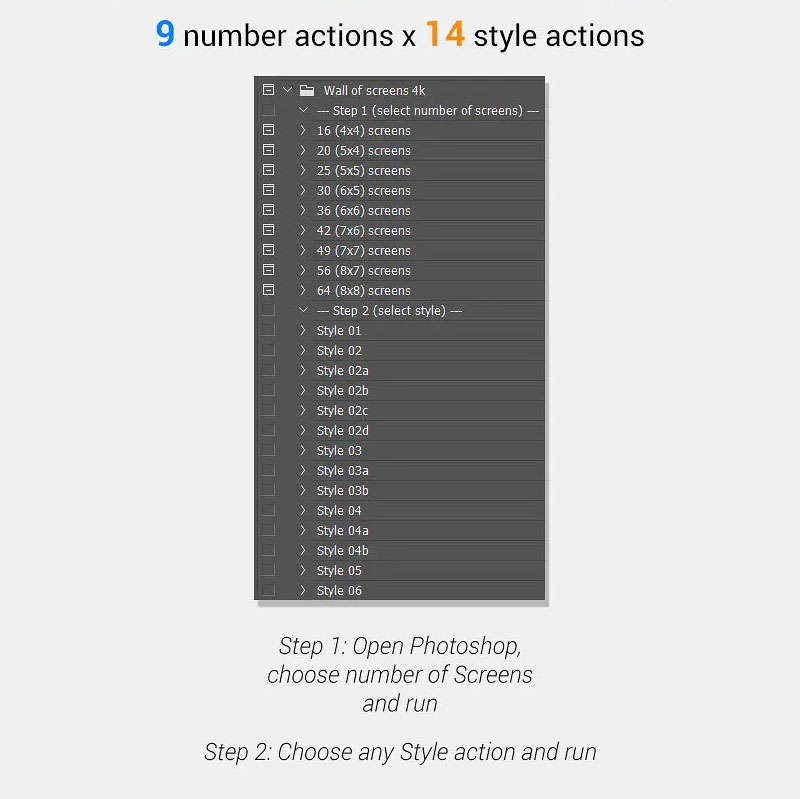Toggle dialog icon for 49 (7x7) screens

pyautogui.click(x=268, y=250)
